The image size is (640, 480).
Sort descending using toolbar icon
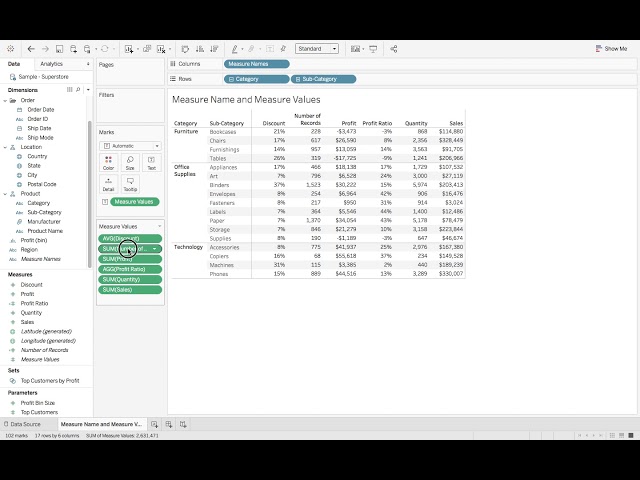tap(214, 49)
